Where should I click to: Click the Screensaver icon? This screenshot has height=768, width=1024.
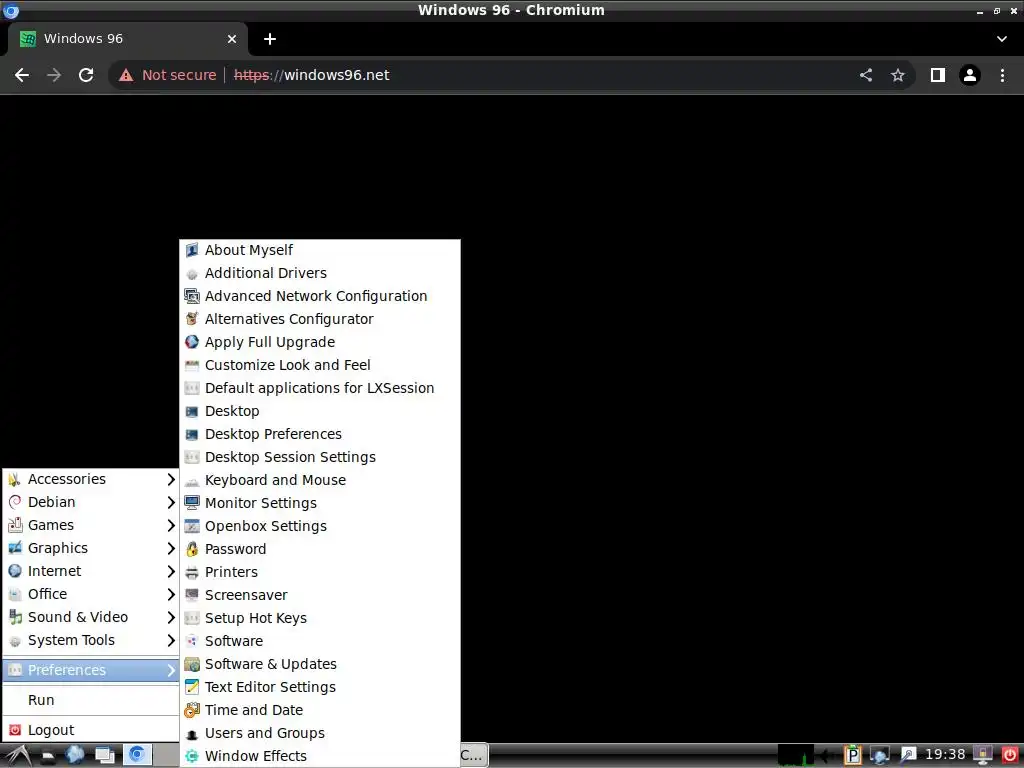[x=191, y=595]
